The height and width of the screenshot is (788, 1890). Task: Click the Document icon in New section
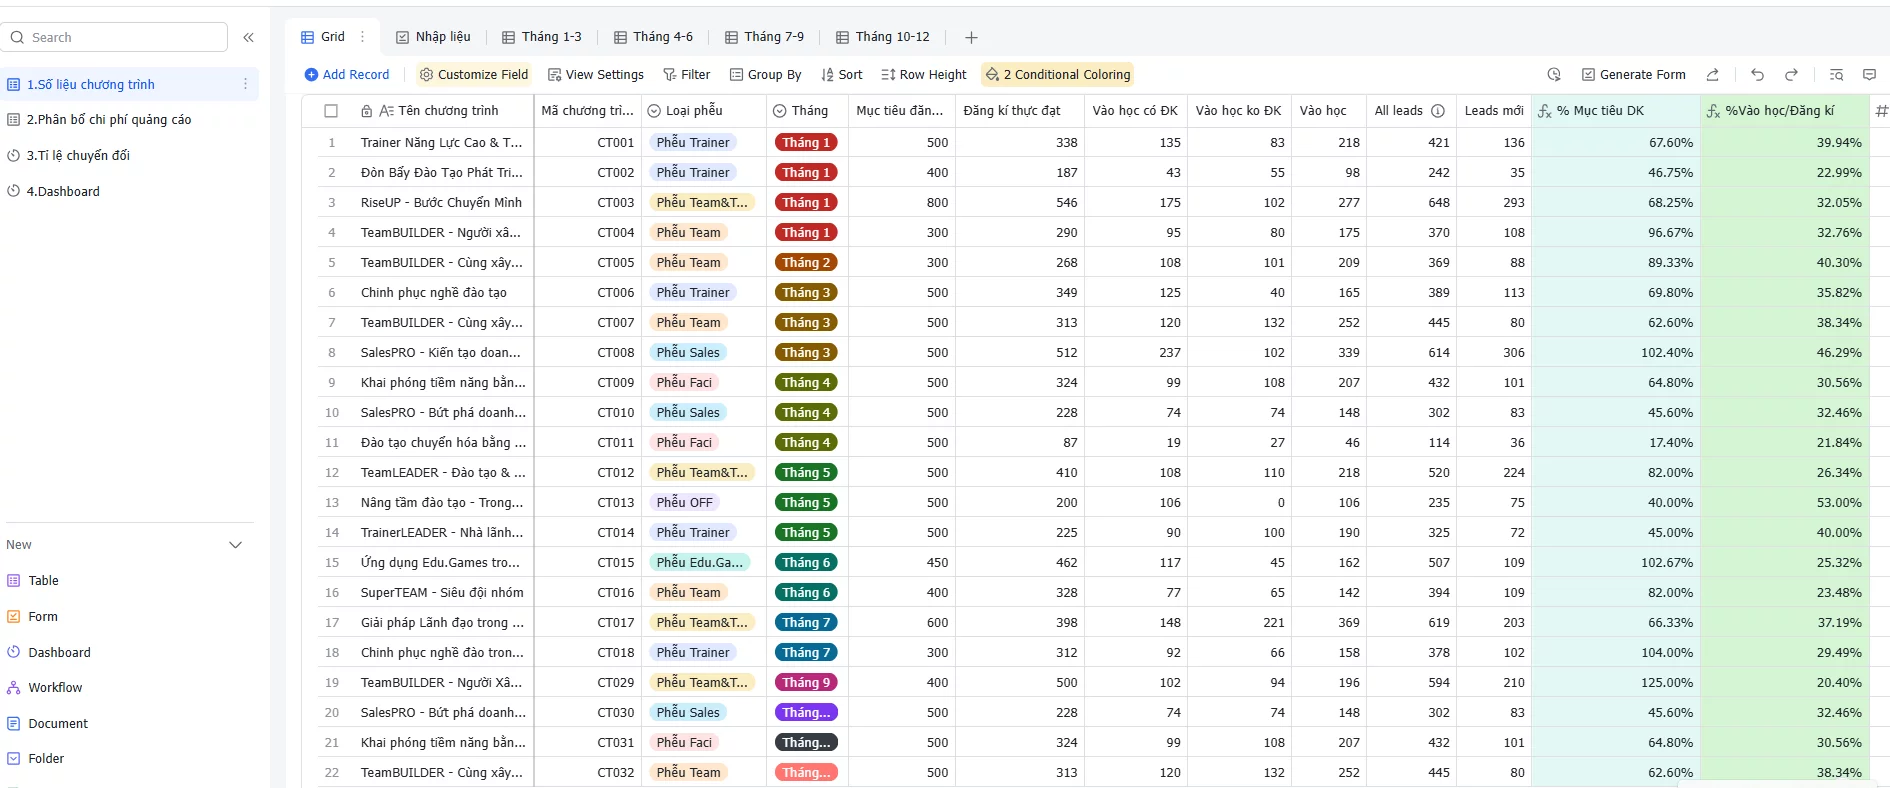(x=14, y=723)
